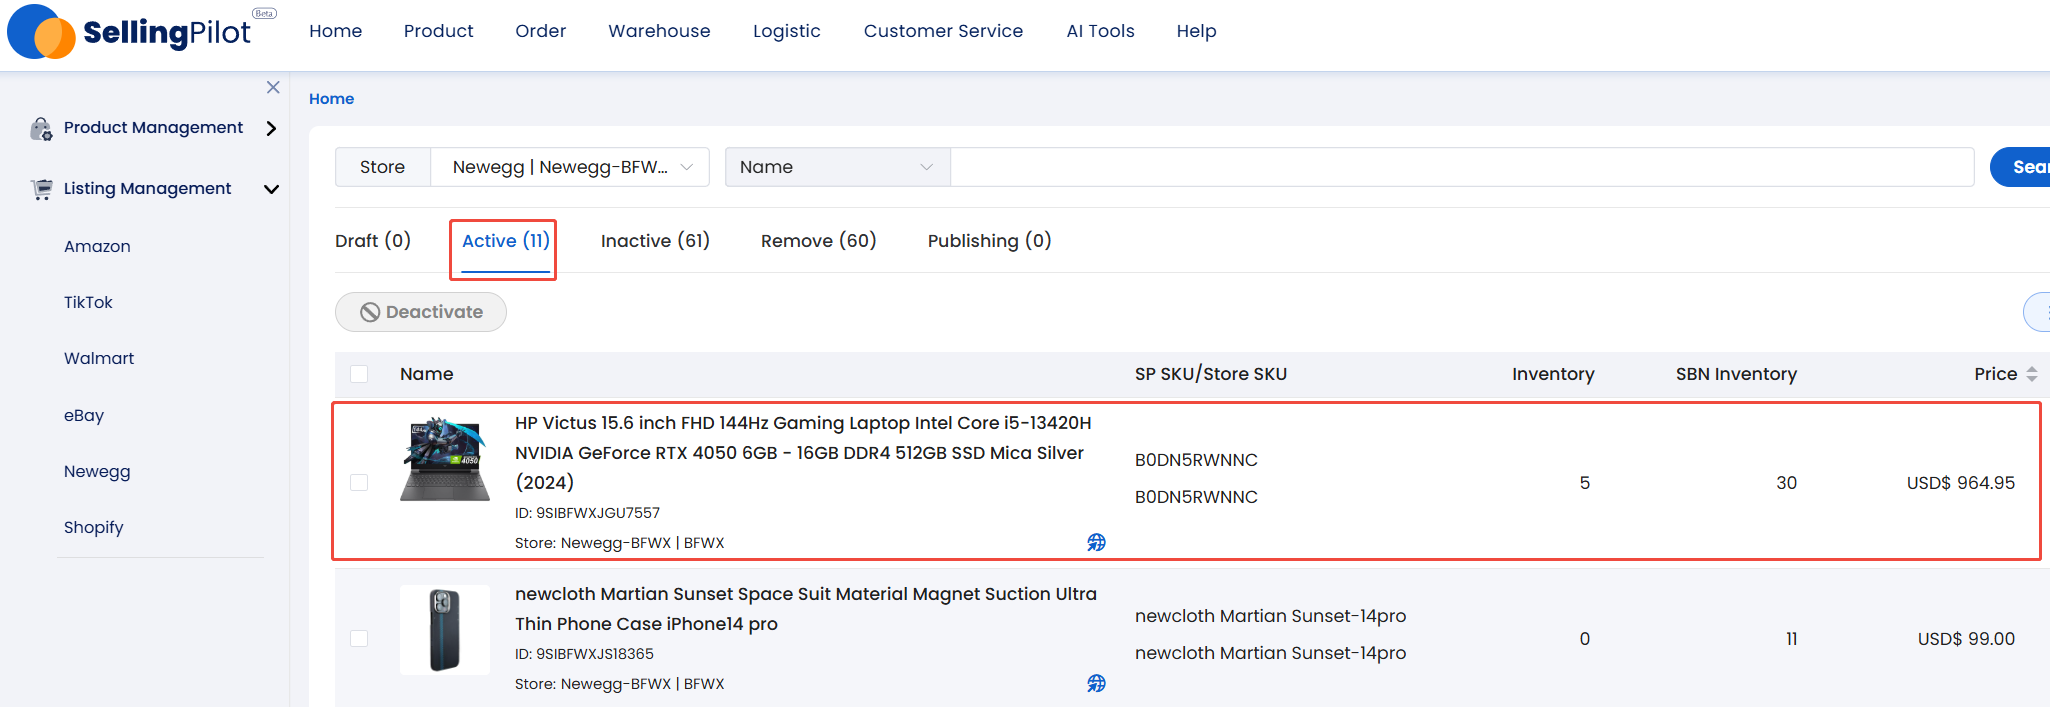Viewport: 2050px width, 707px height.
Task: Click ID 9SIBFWXJGU7557 text
Action: point(588,513)
